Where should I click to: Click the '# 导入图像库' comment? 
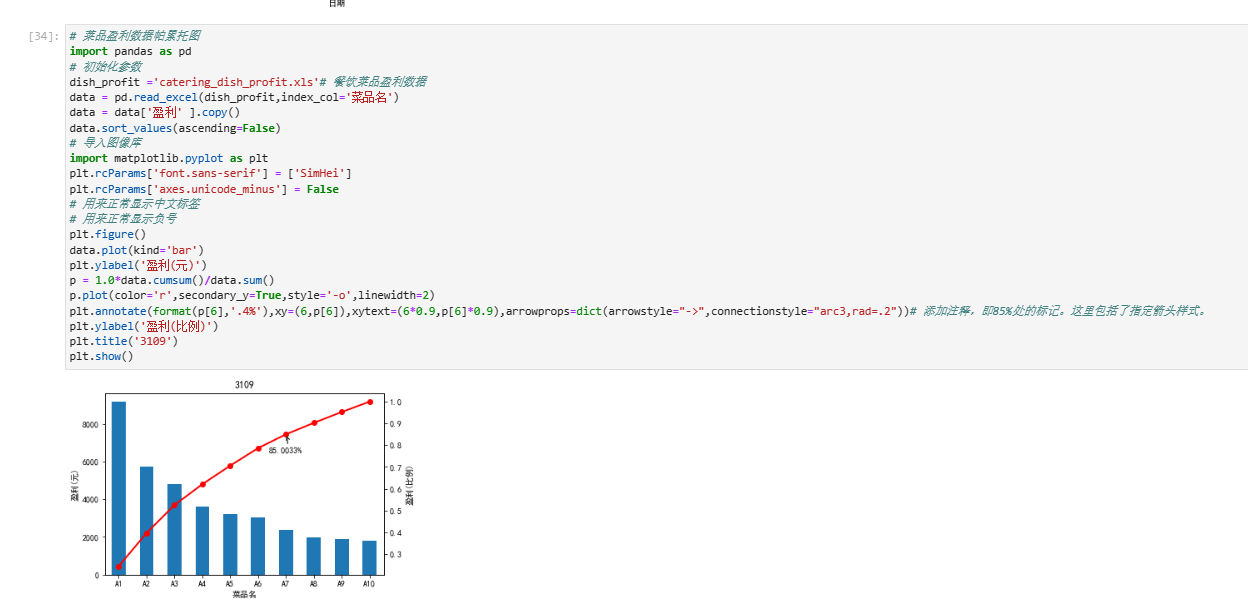tap(105, 143)
